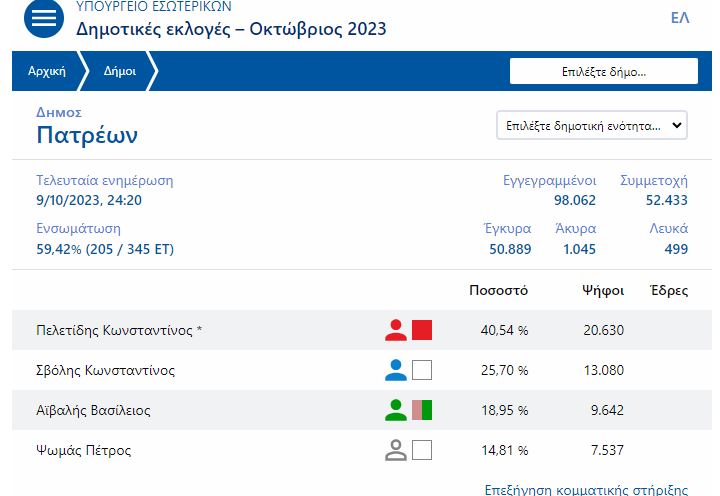
Task: Click the blue person icon for Σβόλης
Action: pyautogui.click(x=396, y=370)
